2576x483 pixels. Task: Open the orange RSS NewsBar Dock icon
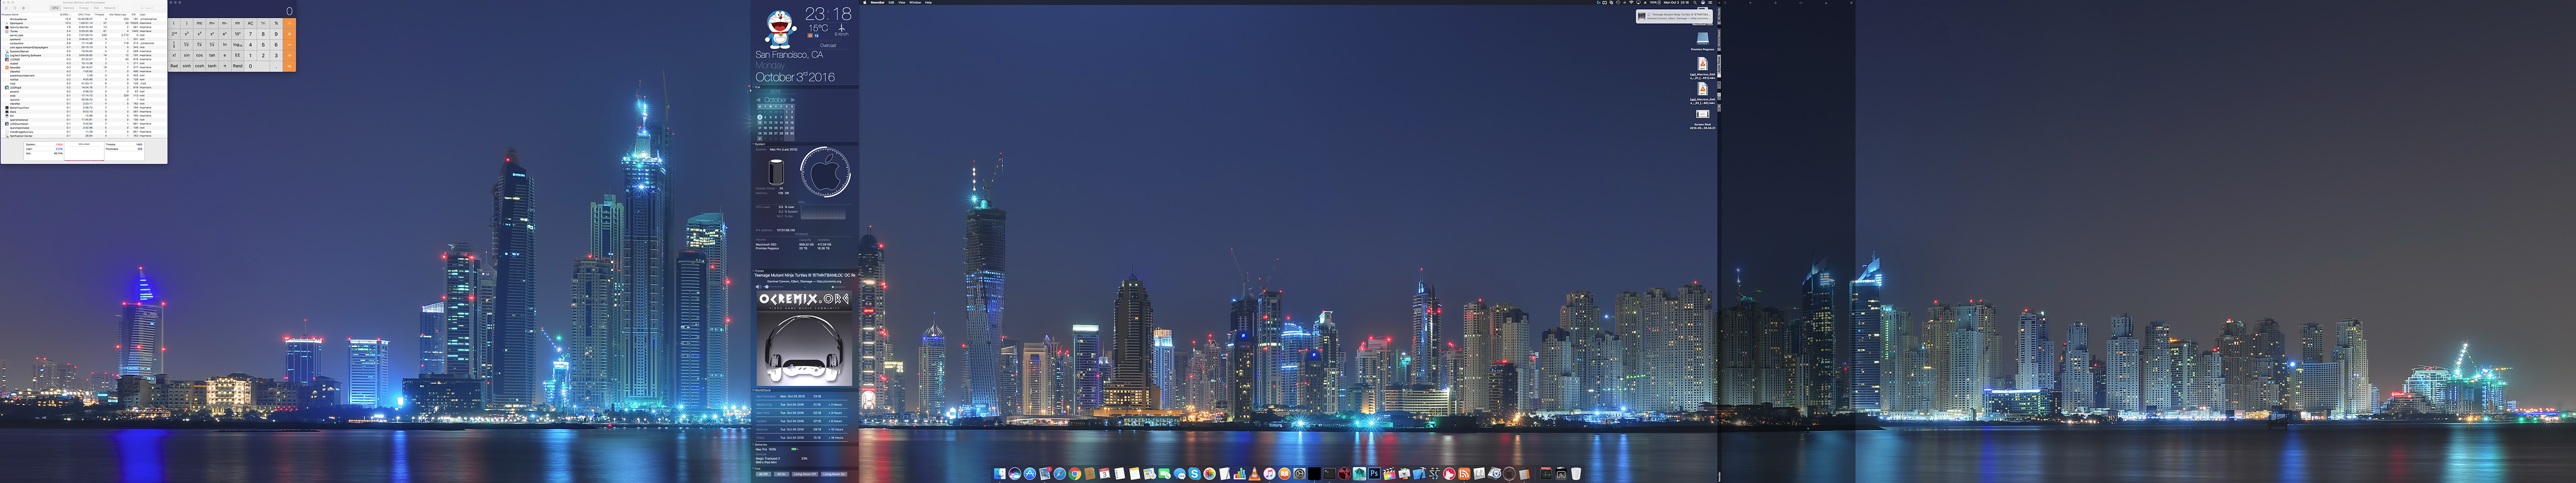(1465, 474)
